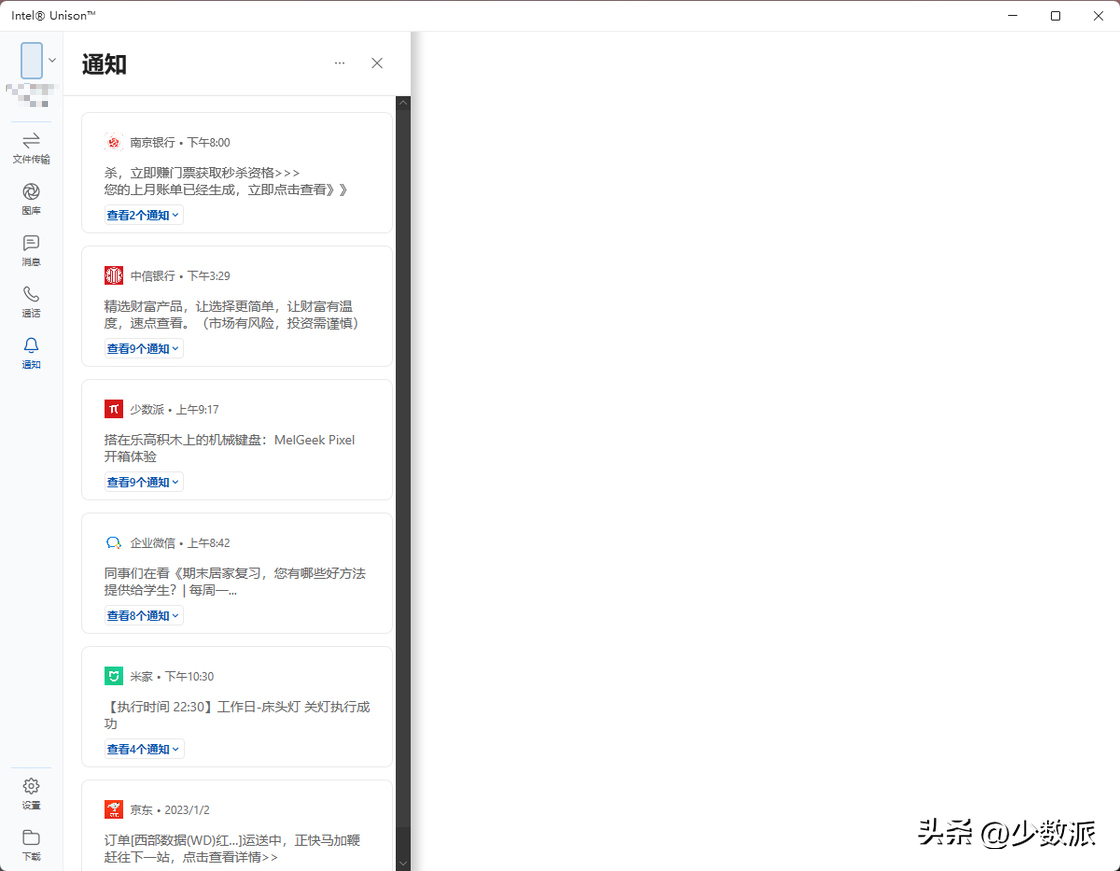Close the Intel Unison window
The image size is (1120, 871).
[x=1098, y=16]
